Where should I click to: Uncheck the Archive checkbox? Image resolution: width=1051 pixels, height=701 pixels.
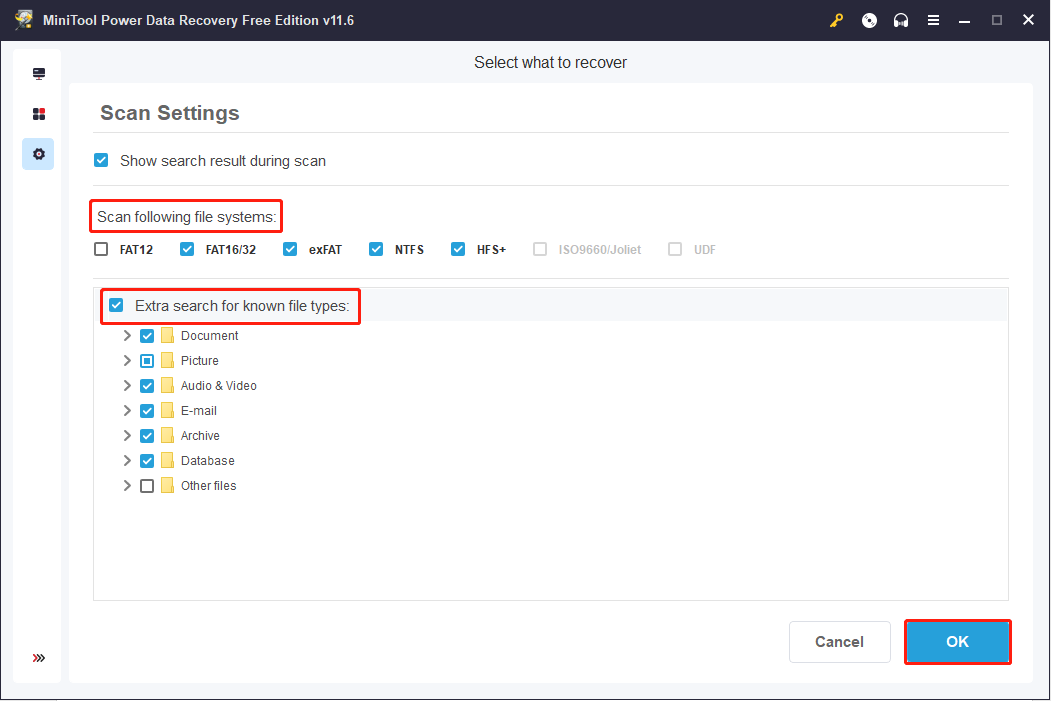[147, 436]
